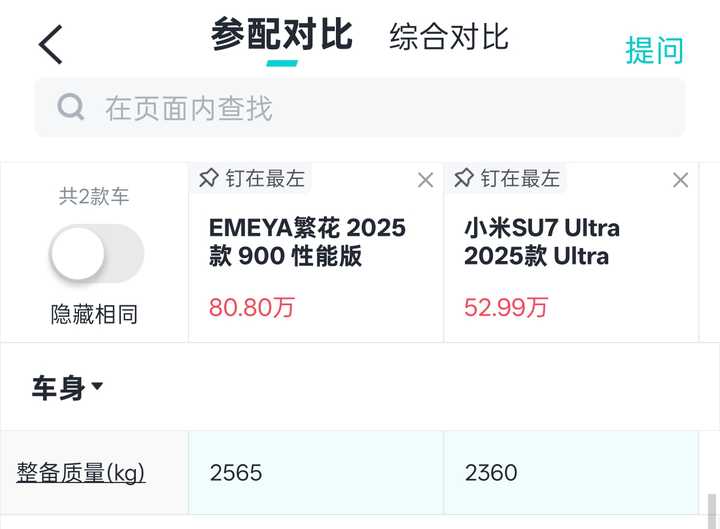Collapse the 车身 section arrow
Viewport: 720px width, 529px height.
click(x=97, y=386)
